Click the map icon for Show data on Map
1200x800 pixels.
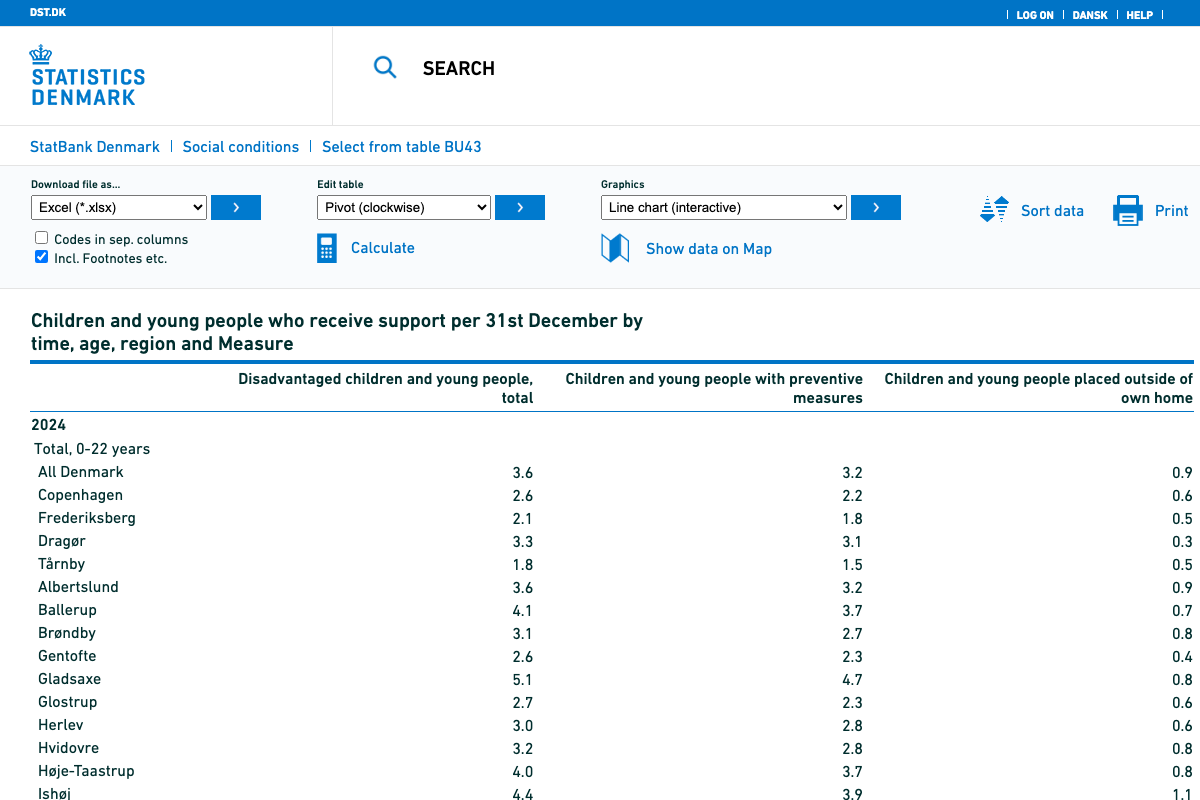pos(615,248)
